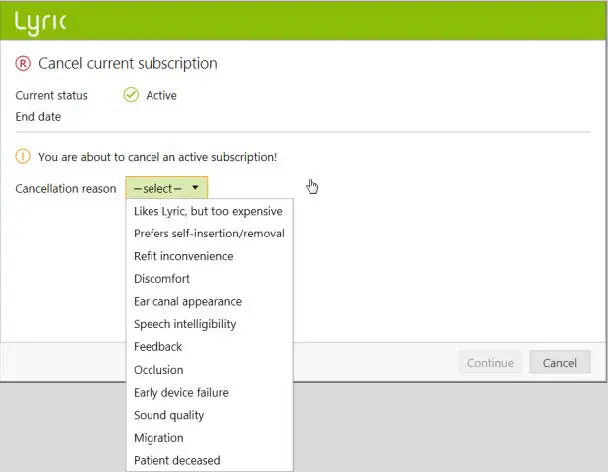Click the Lyric logo in header
Viewport: 608px width, 472px height.
coord(40,23)
